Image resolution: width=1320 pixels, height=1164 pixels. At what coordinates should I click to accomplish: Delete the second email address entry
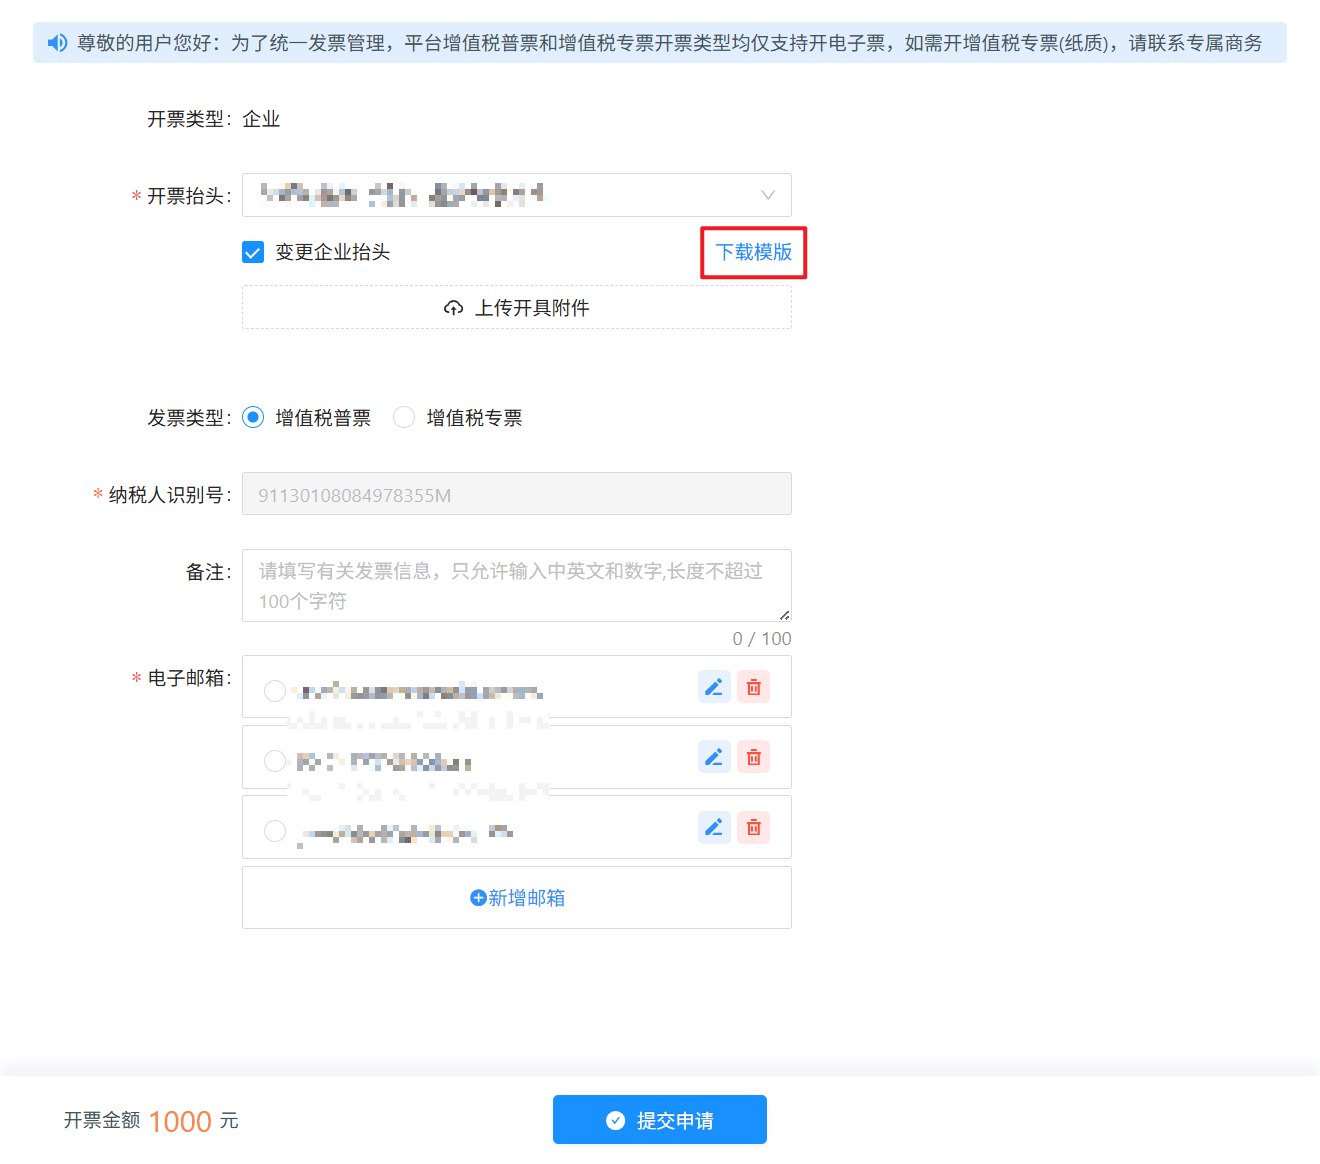(754, 757)
